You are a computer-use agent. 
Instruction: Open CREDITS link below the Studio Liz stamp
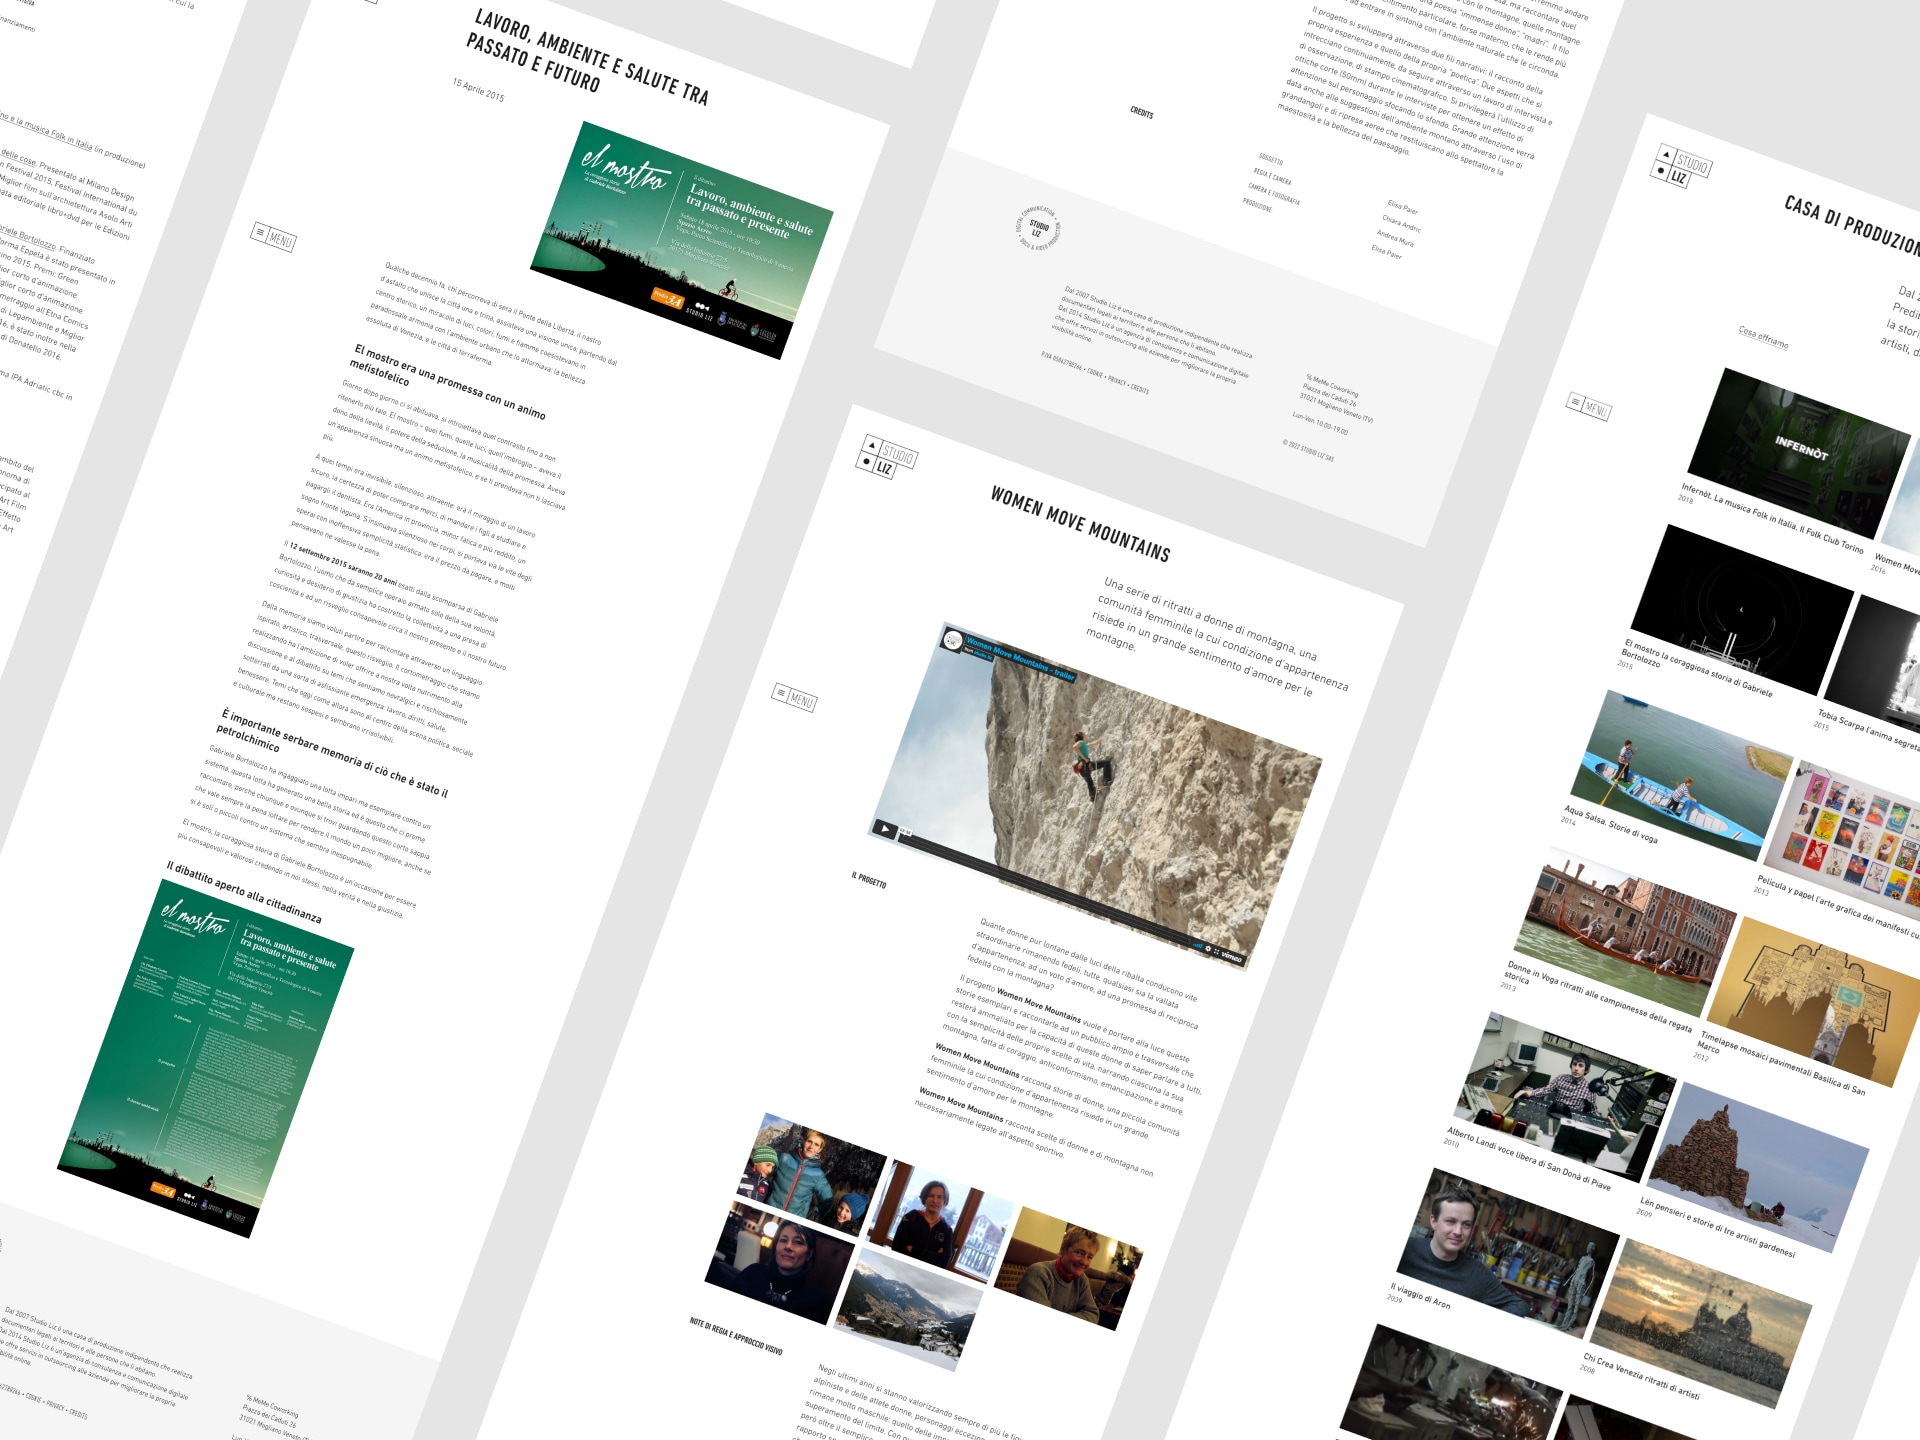pyautogui.click(x=1139, y=388)
